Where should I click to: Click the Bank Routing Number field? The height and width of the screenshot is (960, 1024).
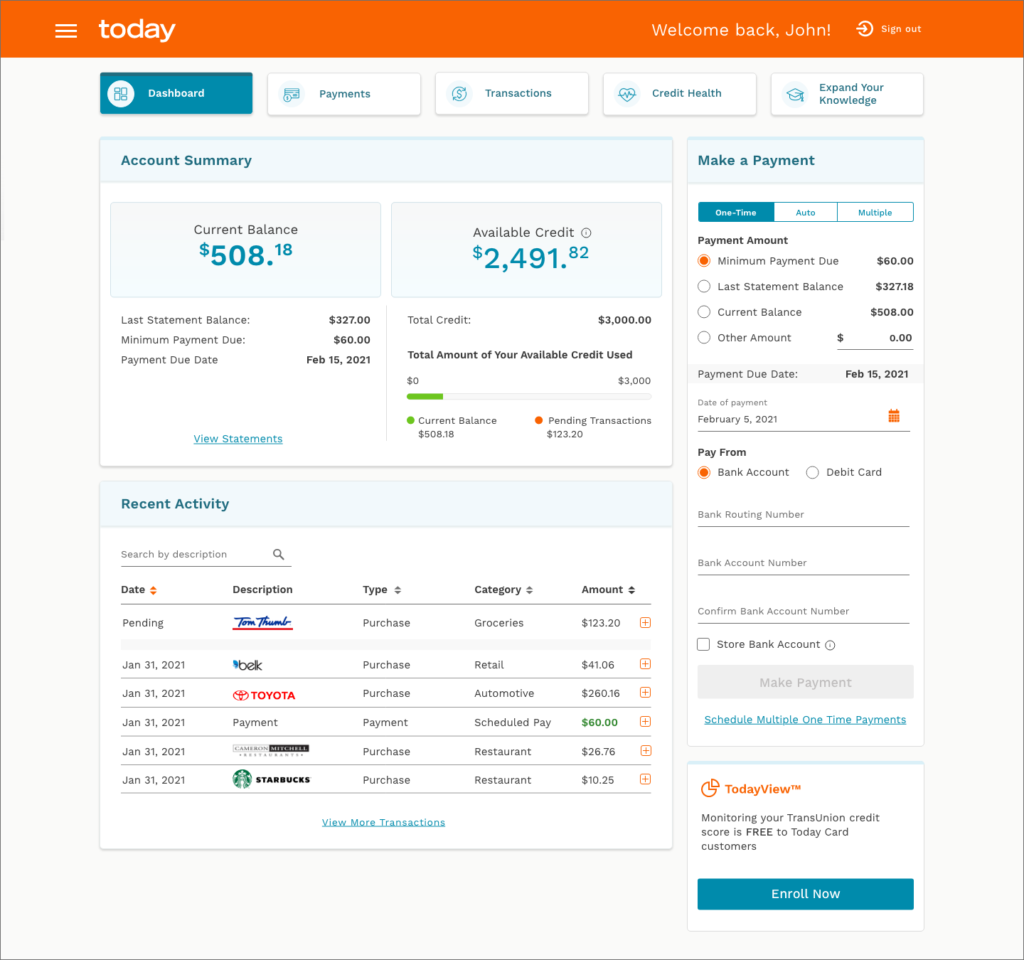pos(803,515)
